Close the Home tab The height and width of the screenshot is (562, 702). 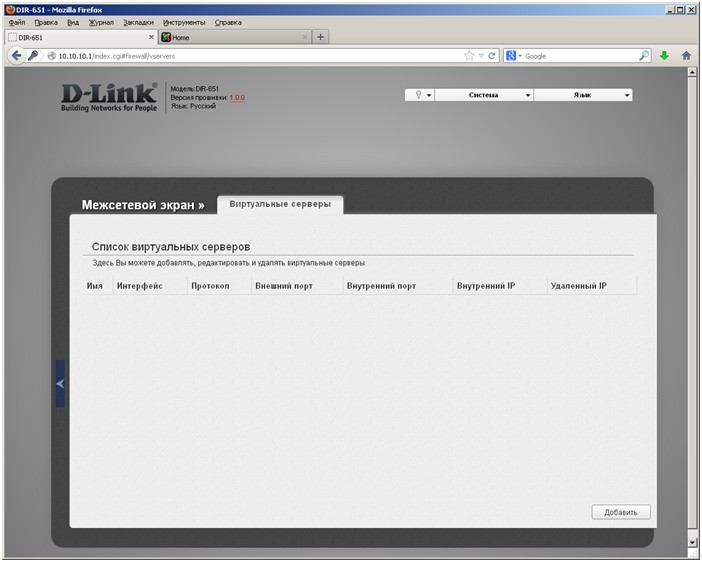[x=305, y=37]
